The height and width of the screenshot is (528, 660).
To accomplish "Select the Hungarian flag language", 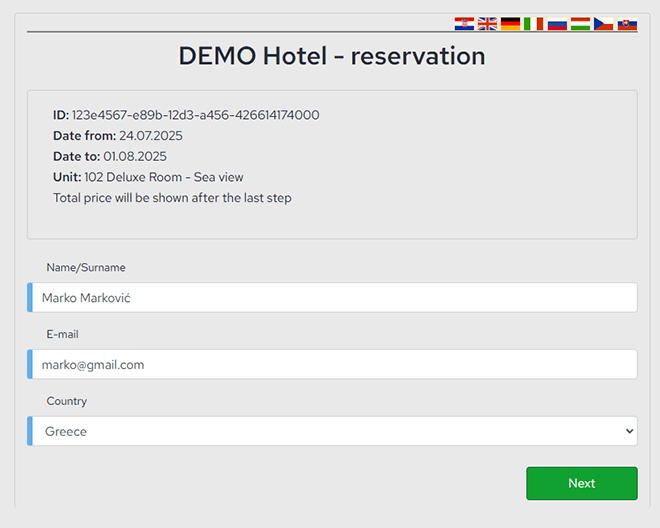I will [580, 23].
